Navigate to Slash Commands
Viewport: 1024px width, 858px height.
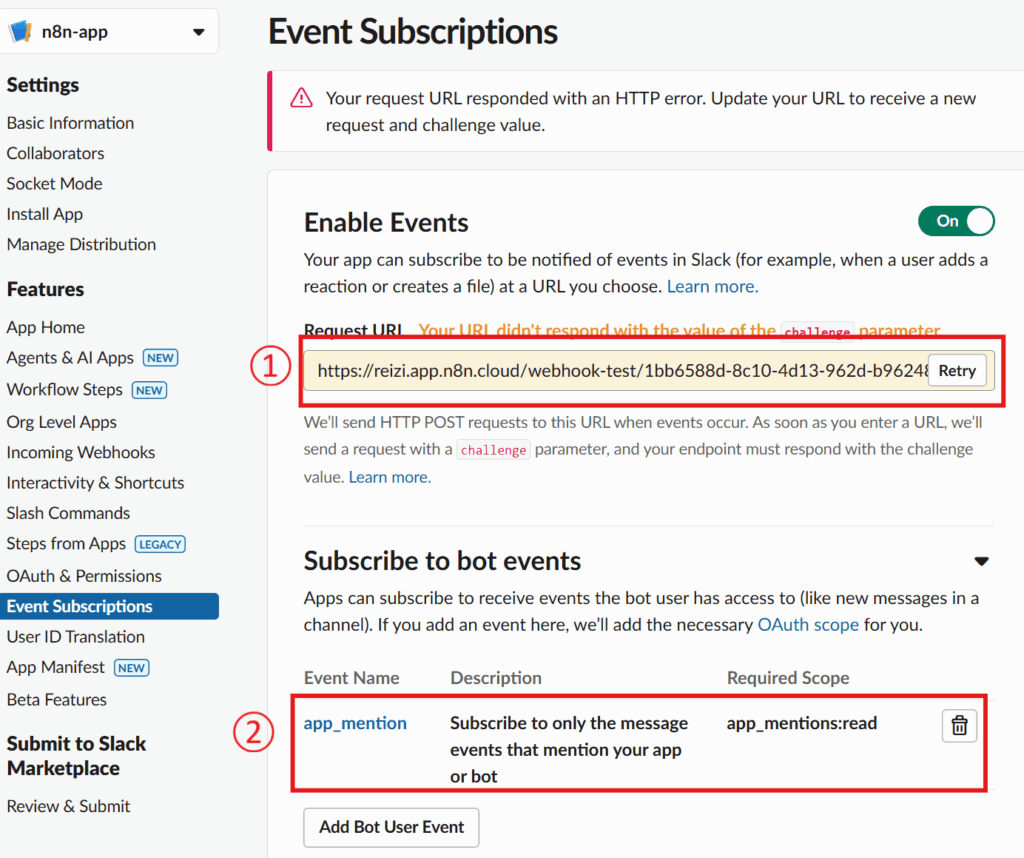[68, 513]
